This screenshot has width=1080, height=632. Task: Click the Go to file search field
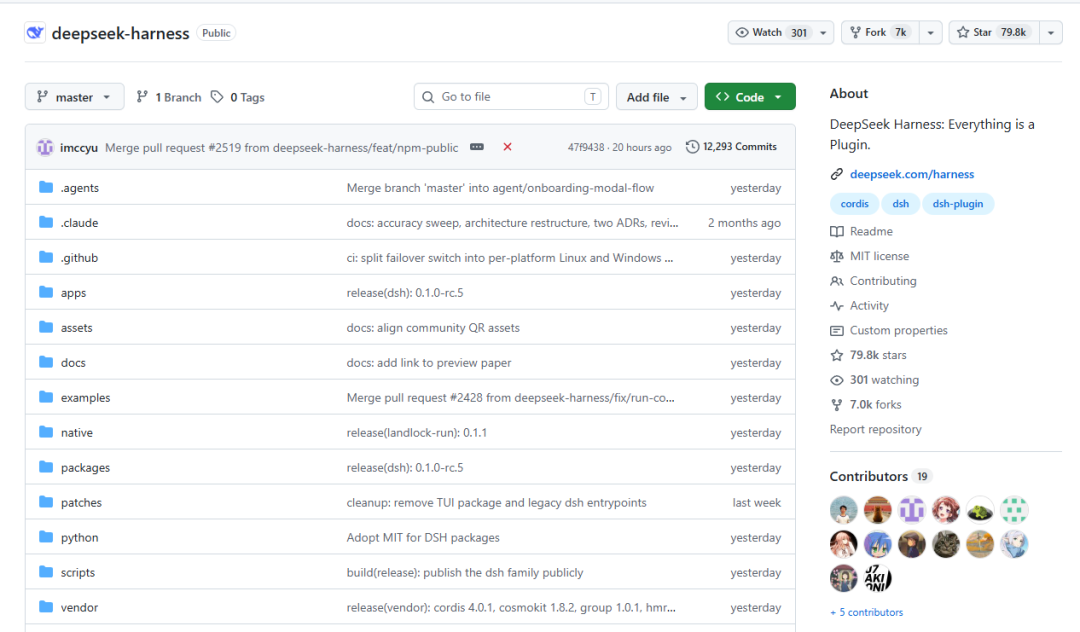pyautogui.click(x=511, y=97)
